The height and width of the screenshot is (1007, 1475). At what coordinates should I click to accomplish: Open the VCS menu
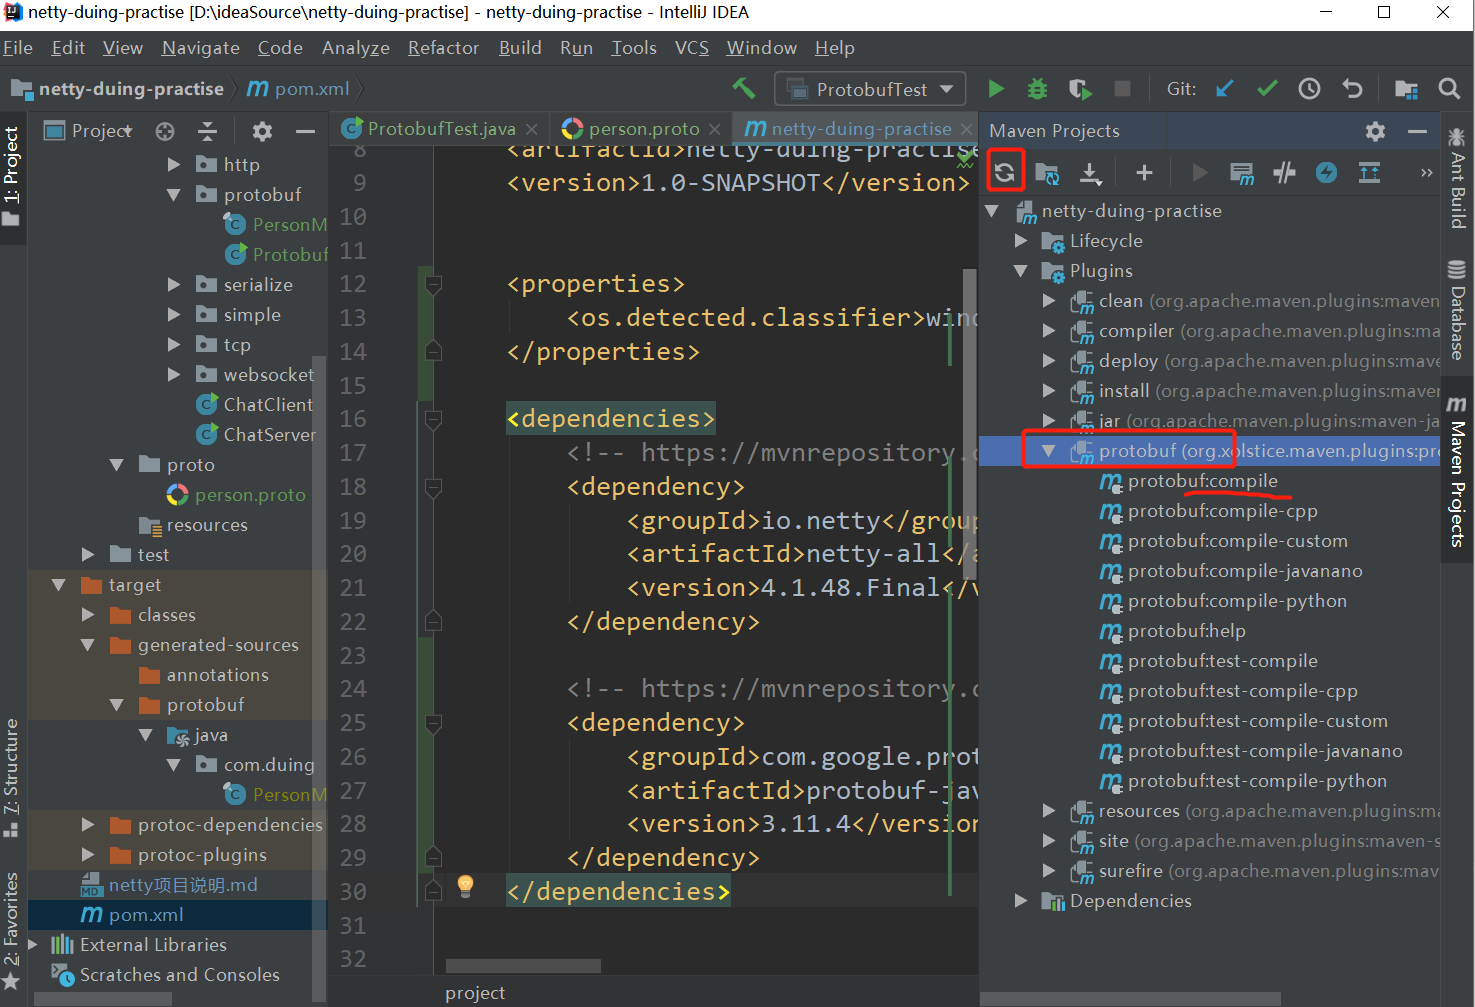click(692, 48)
